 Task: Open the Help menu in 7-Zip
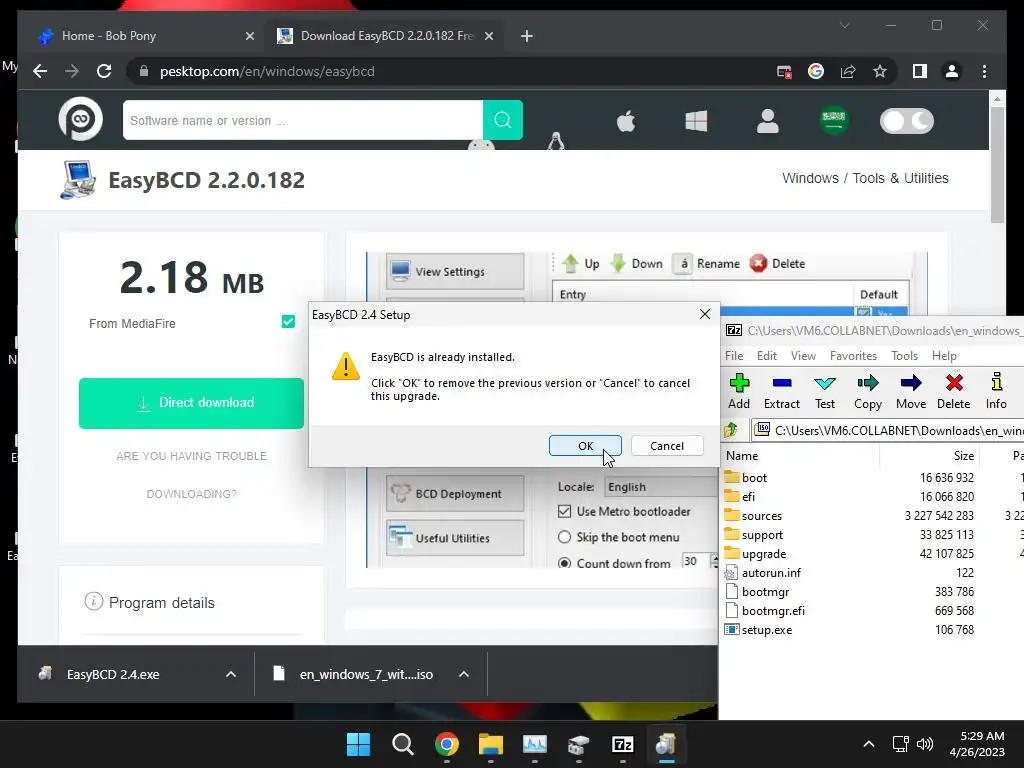[x=944, y=355]
